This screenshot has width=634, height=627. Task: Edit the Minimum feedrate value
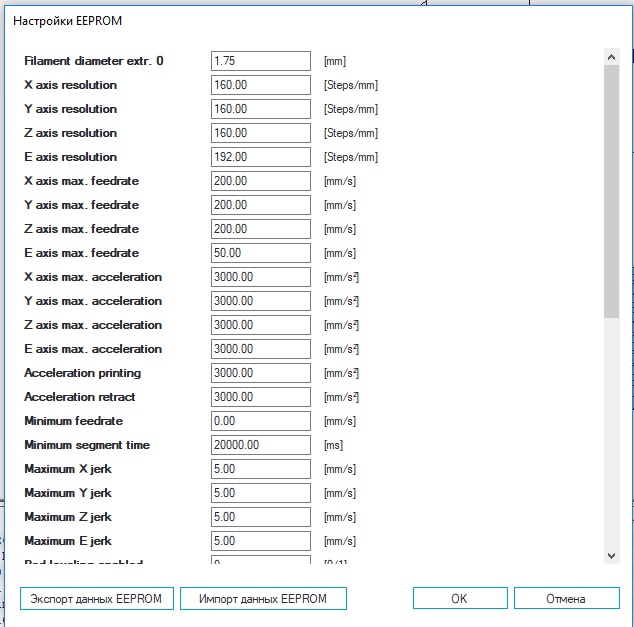coord(261,421)
